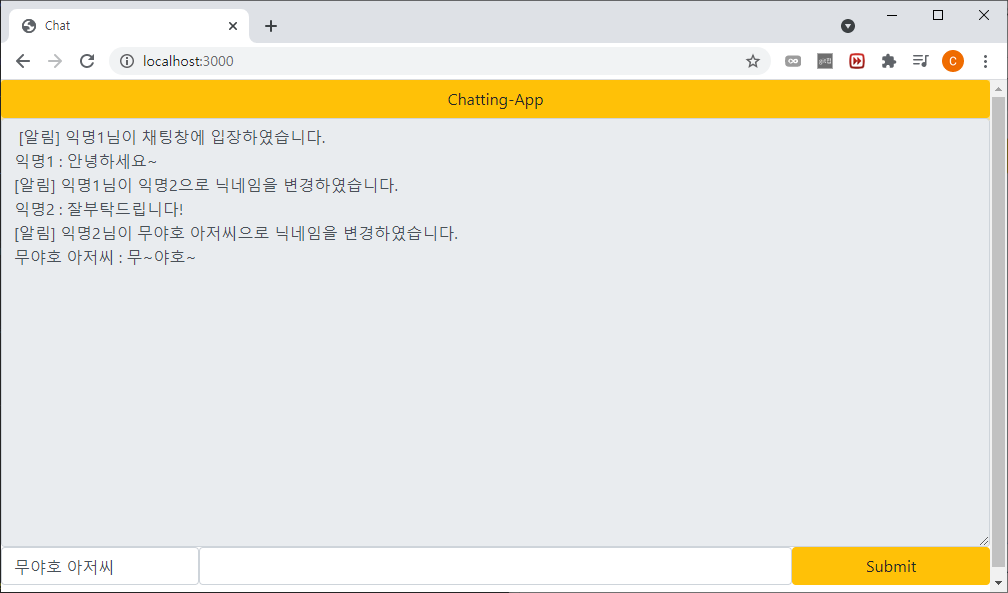Image resolution: width=1008 pixels, height=593 pixels.
Task: Open the dark gray square extension icon
Action: [825, 61]
